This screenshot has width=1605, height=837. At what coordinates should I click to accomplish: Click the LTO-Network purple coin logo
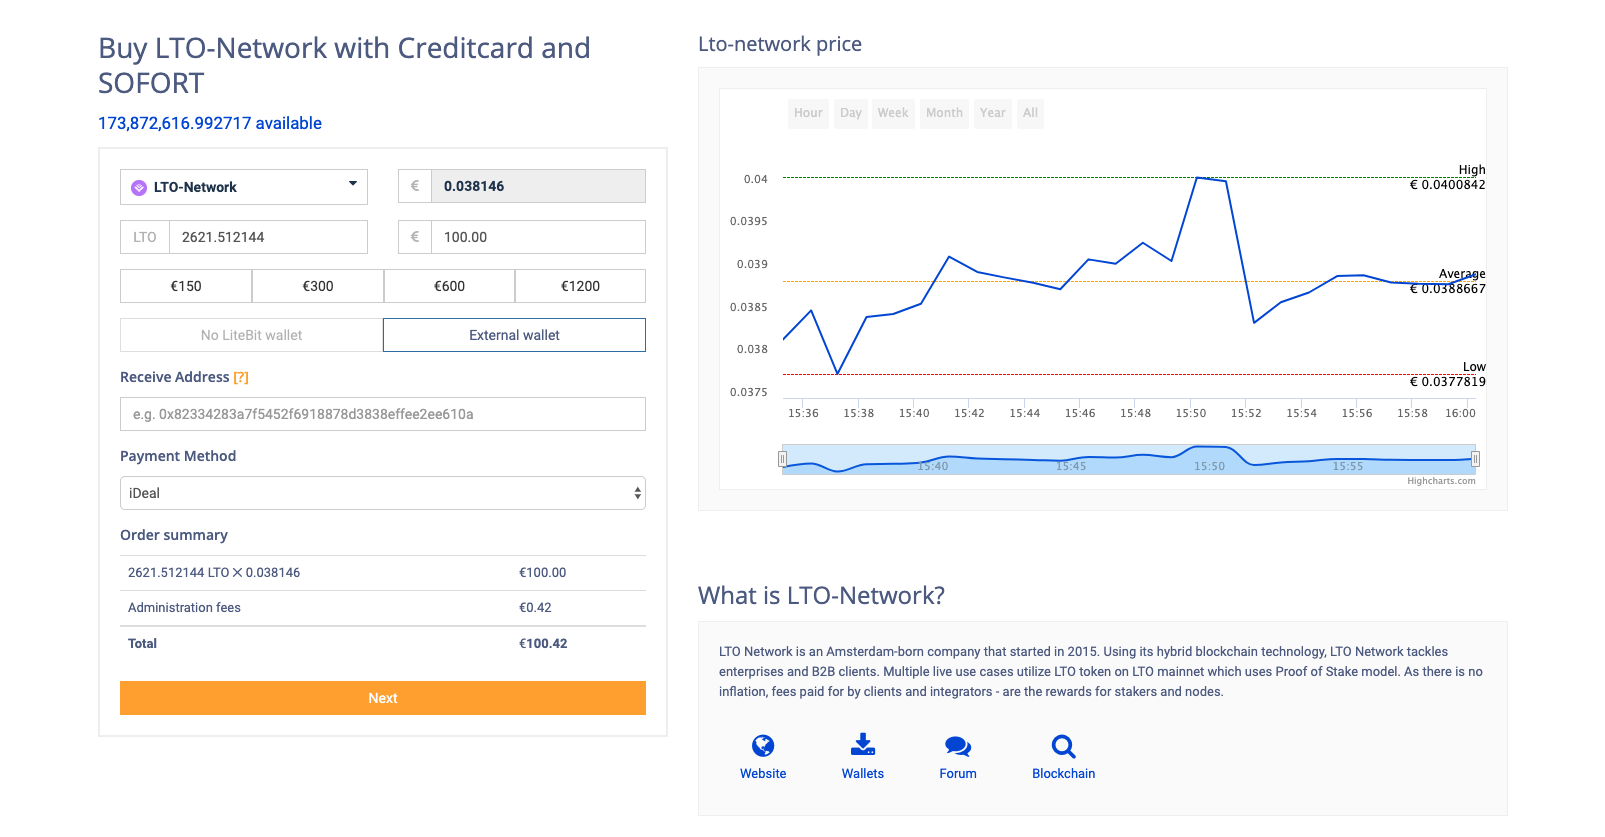coord(139,187)
